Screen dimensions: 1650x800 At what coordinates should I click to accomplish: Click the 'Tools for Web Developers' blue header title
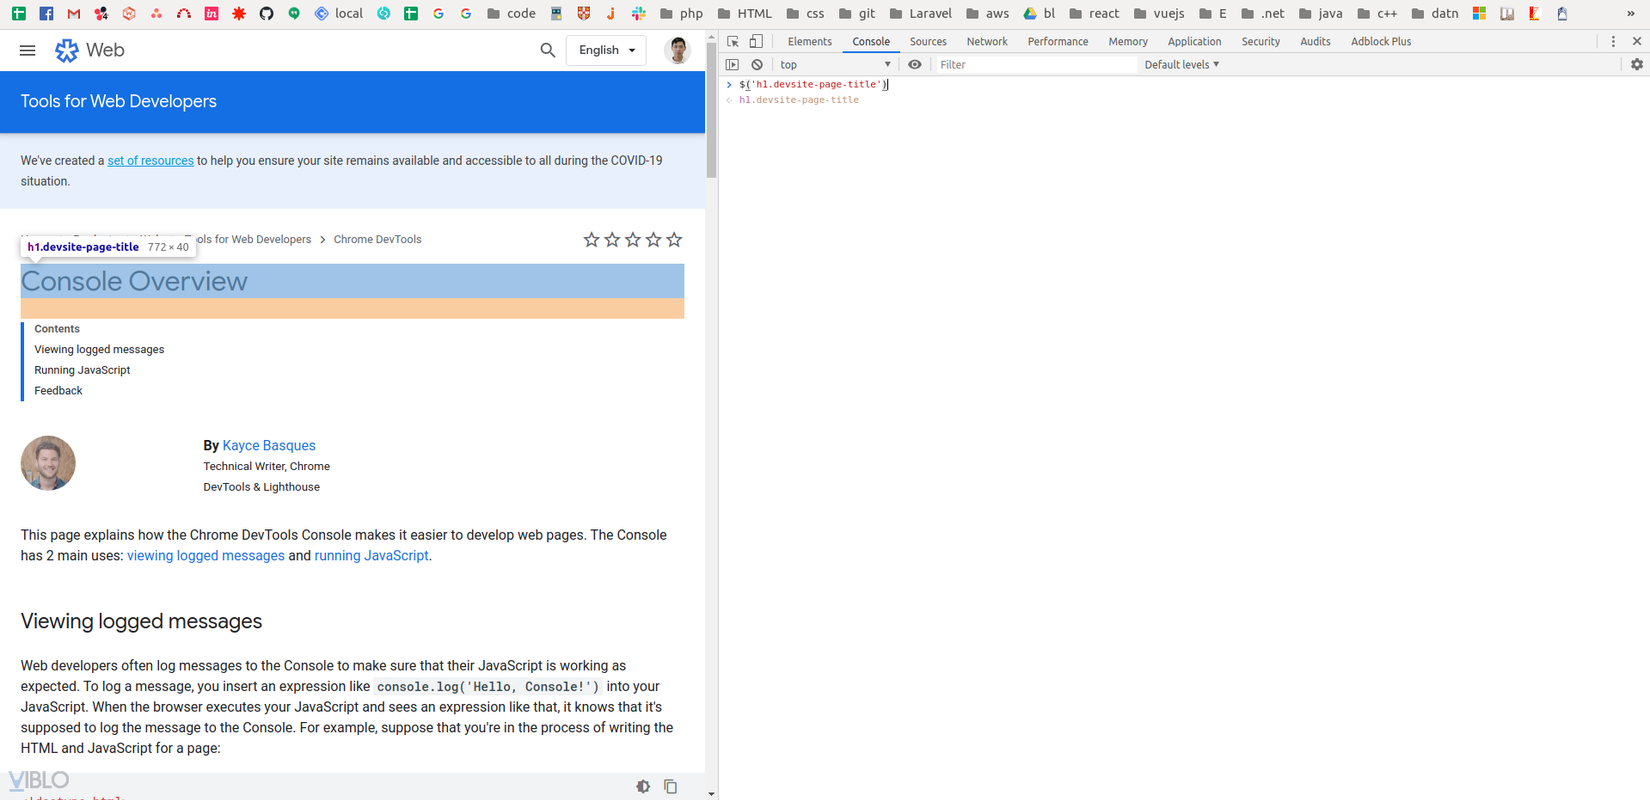pos(119,102)
